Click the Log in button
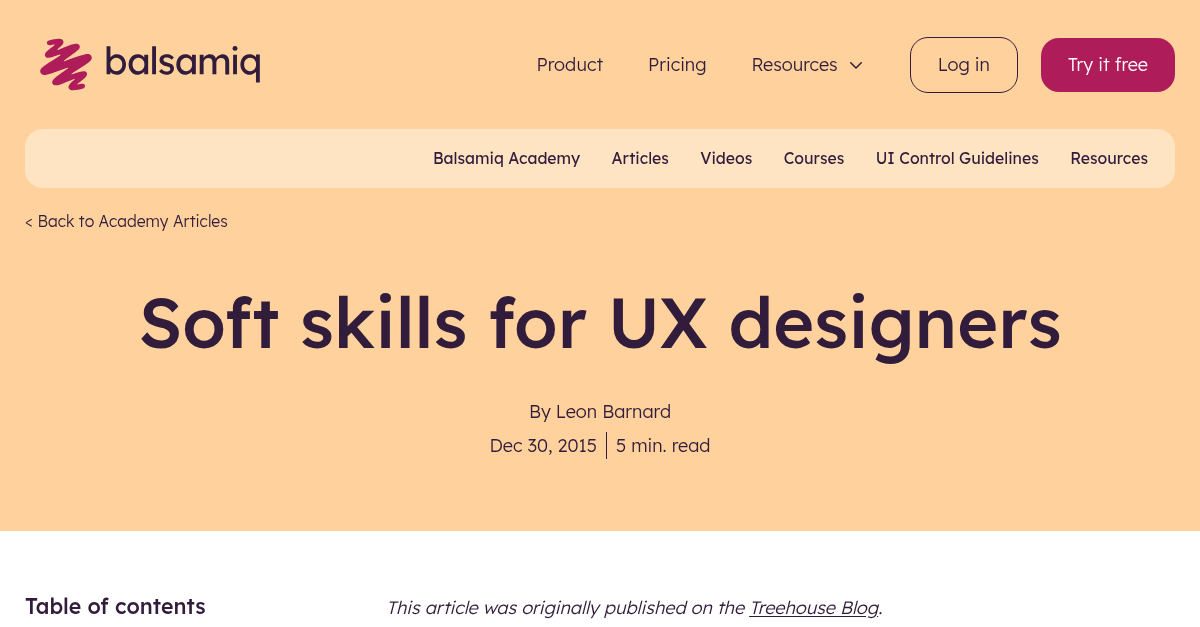This screenshot has width=1200, height=627. click(x=963, y=64)
